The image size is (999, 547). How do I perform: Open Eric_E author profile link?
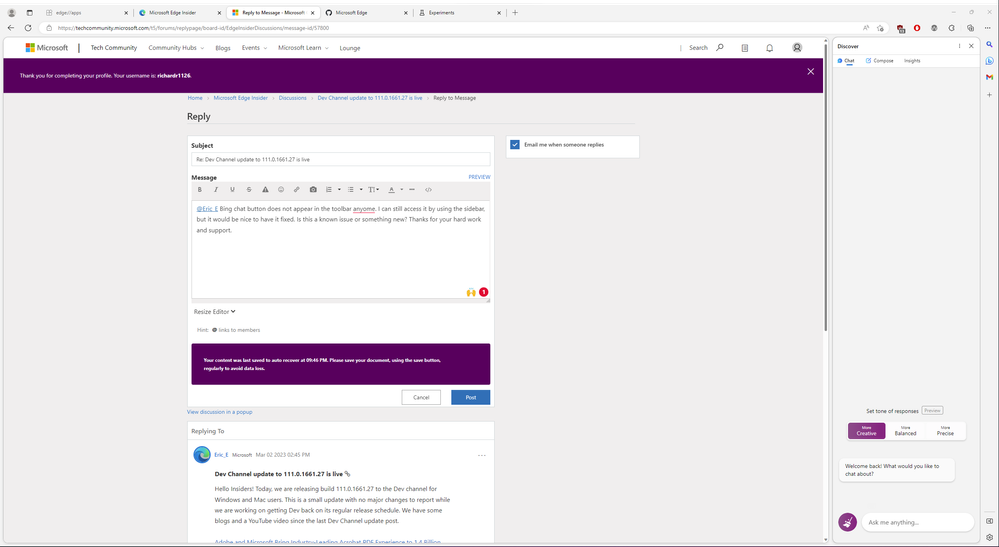pyautogui.click(x=221, y=455)
